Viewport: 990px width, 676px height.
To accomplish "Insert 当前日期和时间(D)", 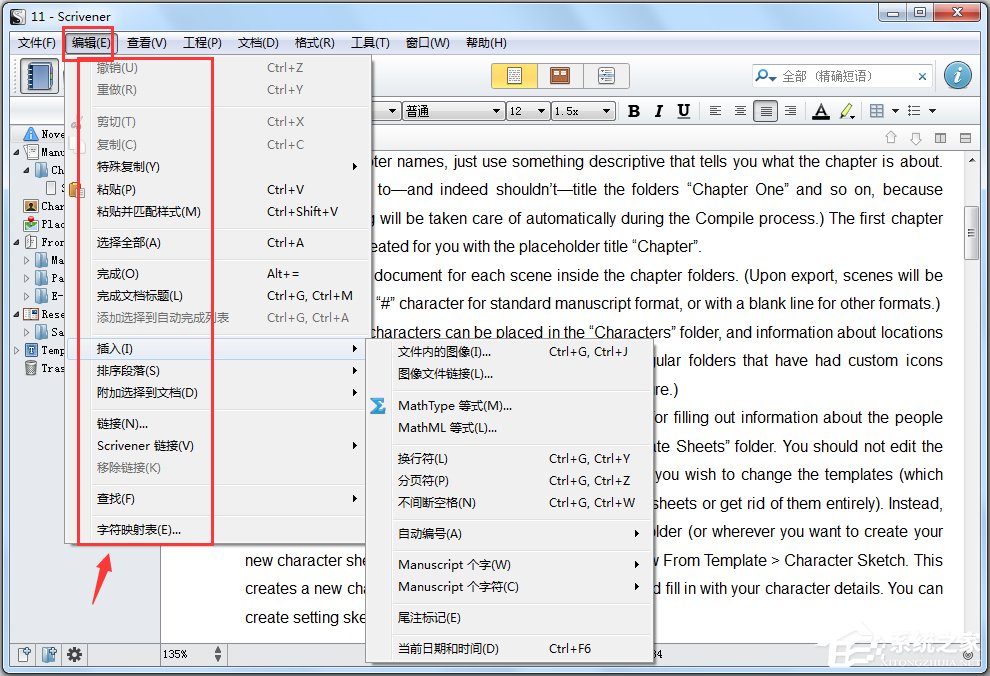I will tap(510, 648).
